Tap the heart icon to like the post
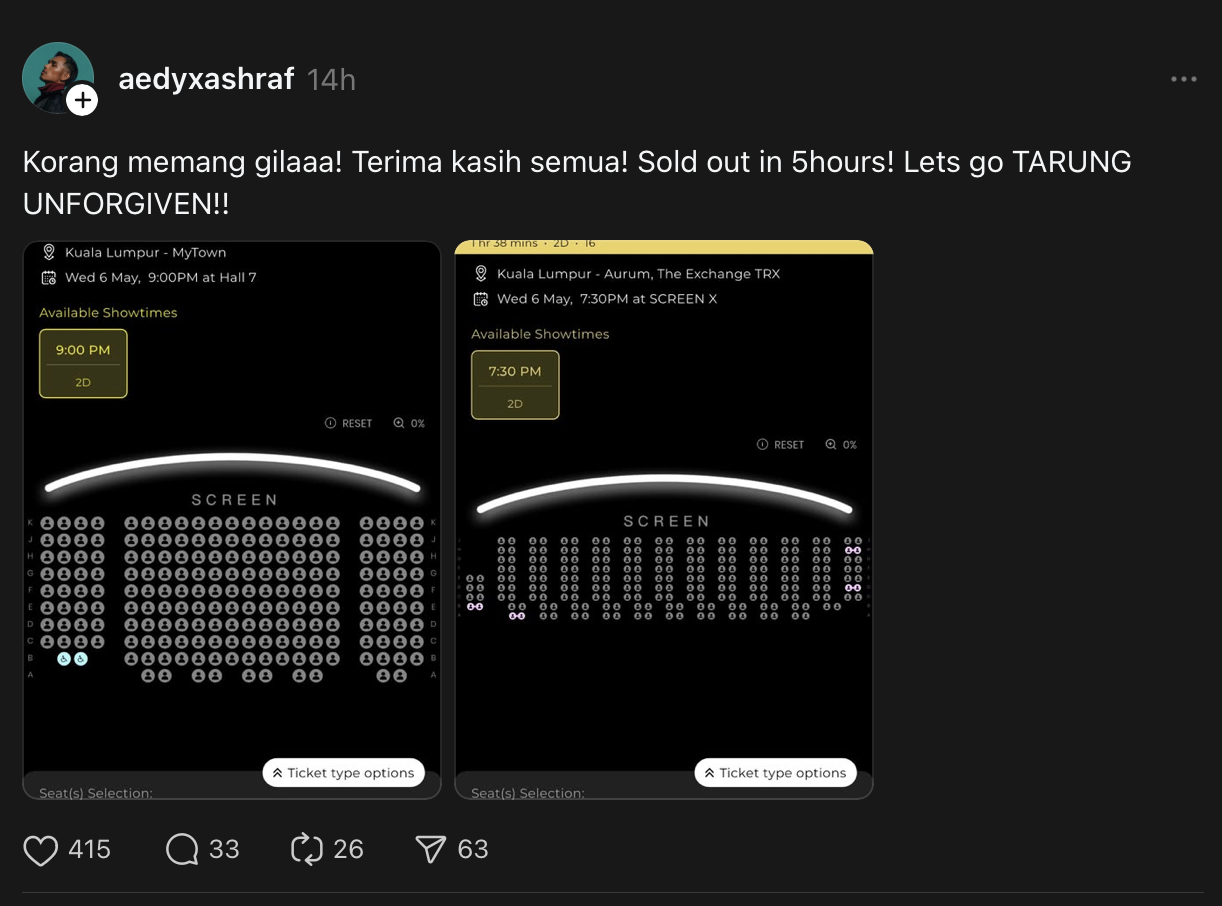Image resolution: width=1222 pixels, height=906 pixels. click(40, 849)
